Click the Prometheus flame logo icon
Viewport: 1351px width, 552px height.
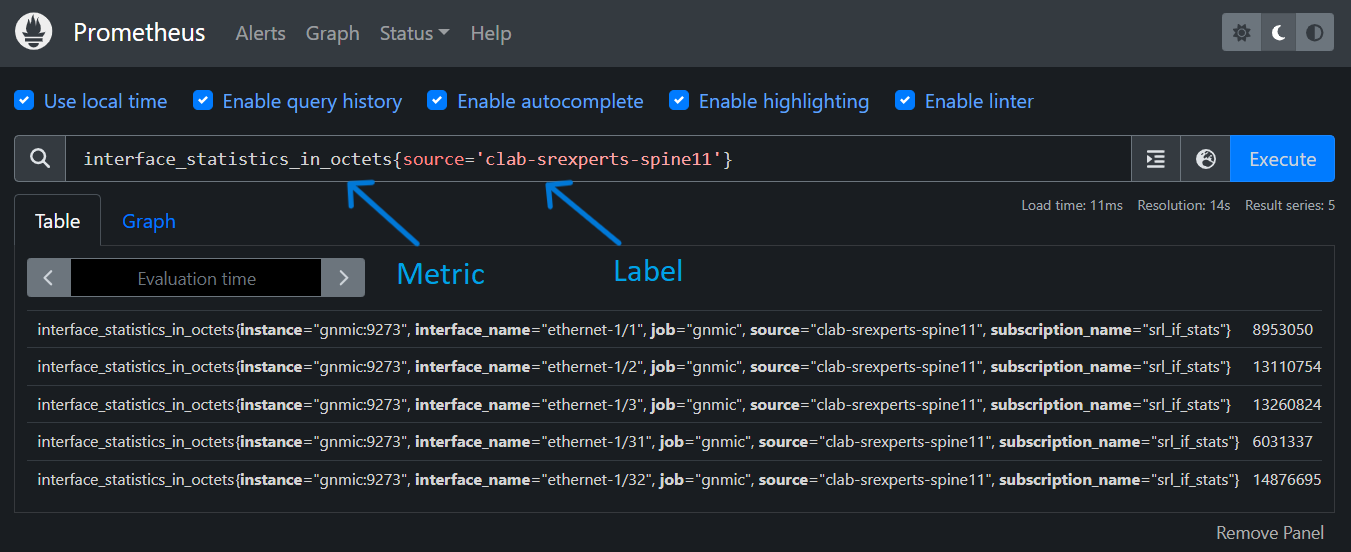(34, 33)
